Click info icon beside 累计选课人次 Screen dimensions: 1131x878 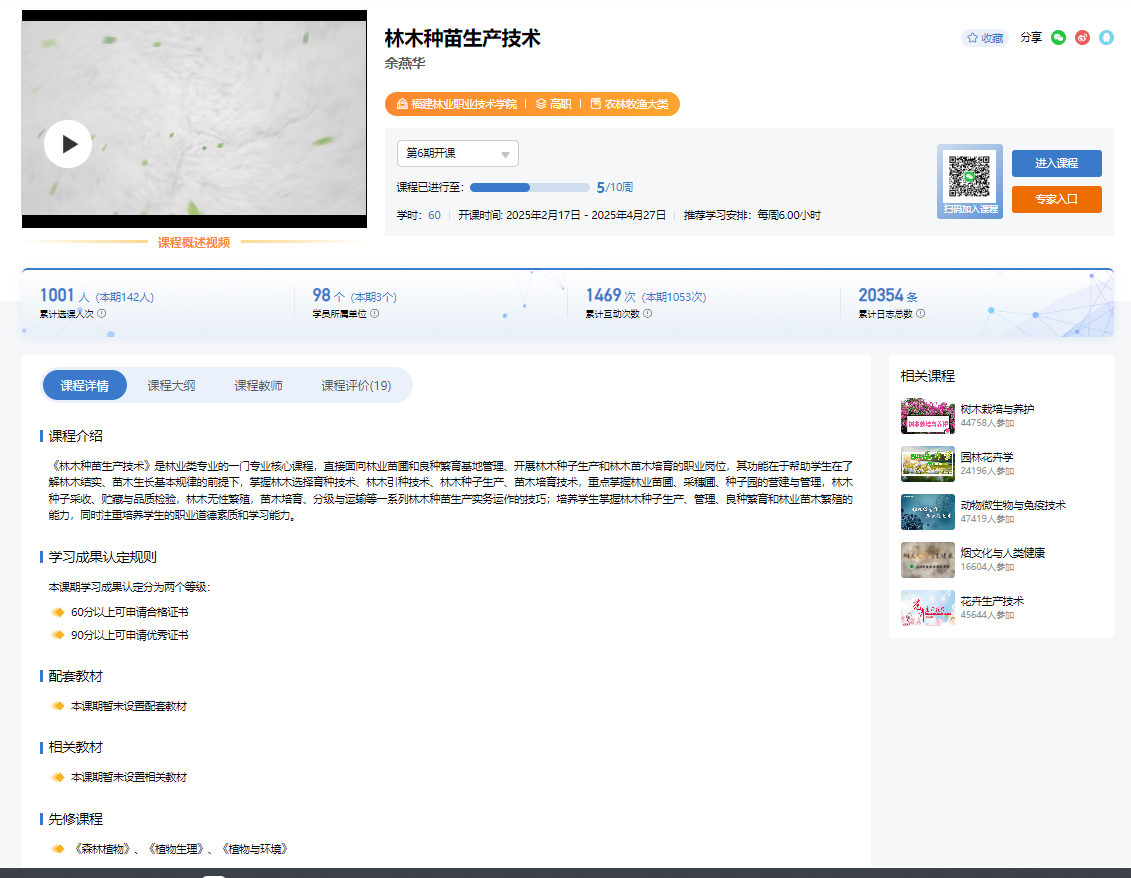[x=102, y=314]
